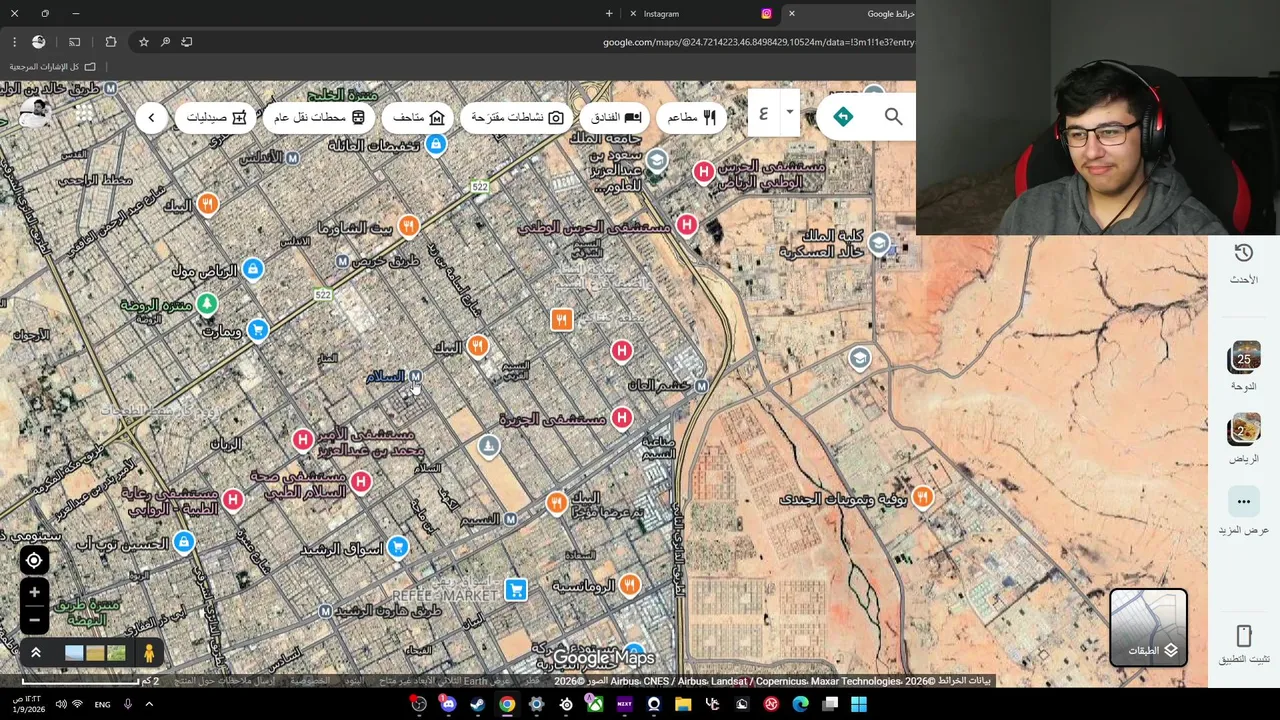Open Discord from the taskbar
Image resolution: width=1280 pixels, height=720 pixels.
(448, 704)
